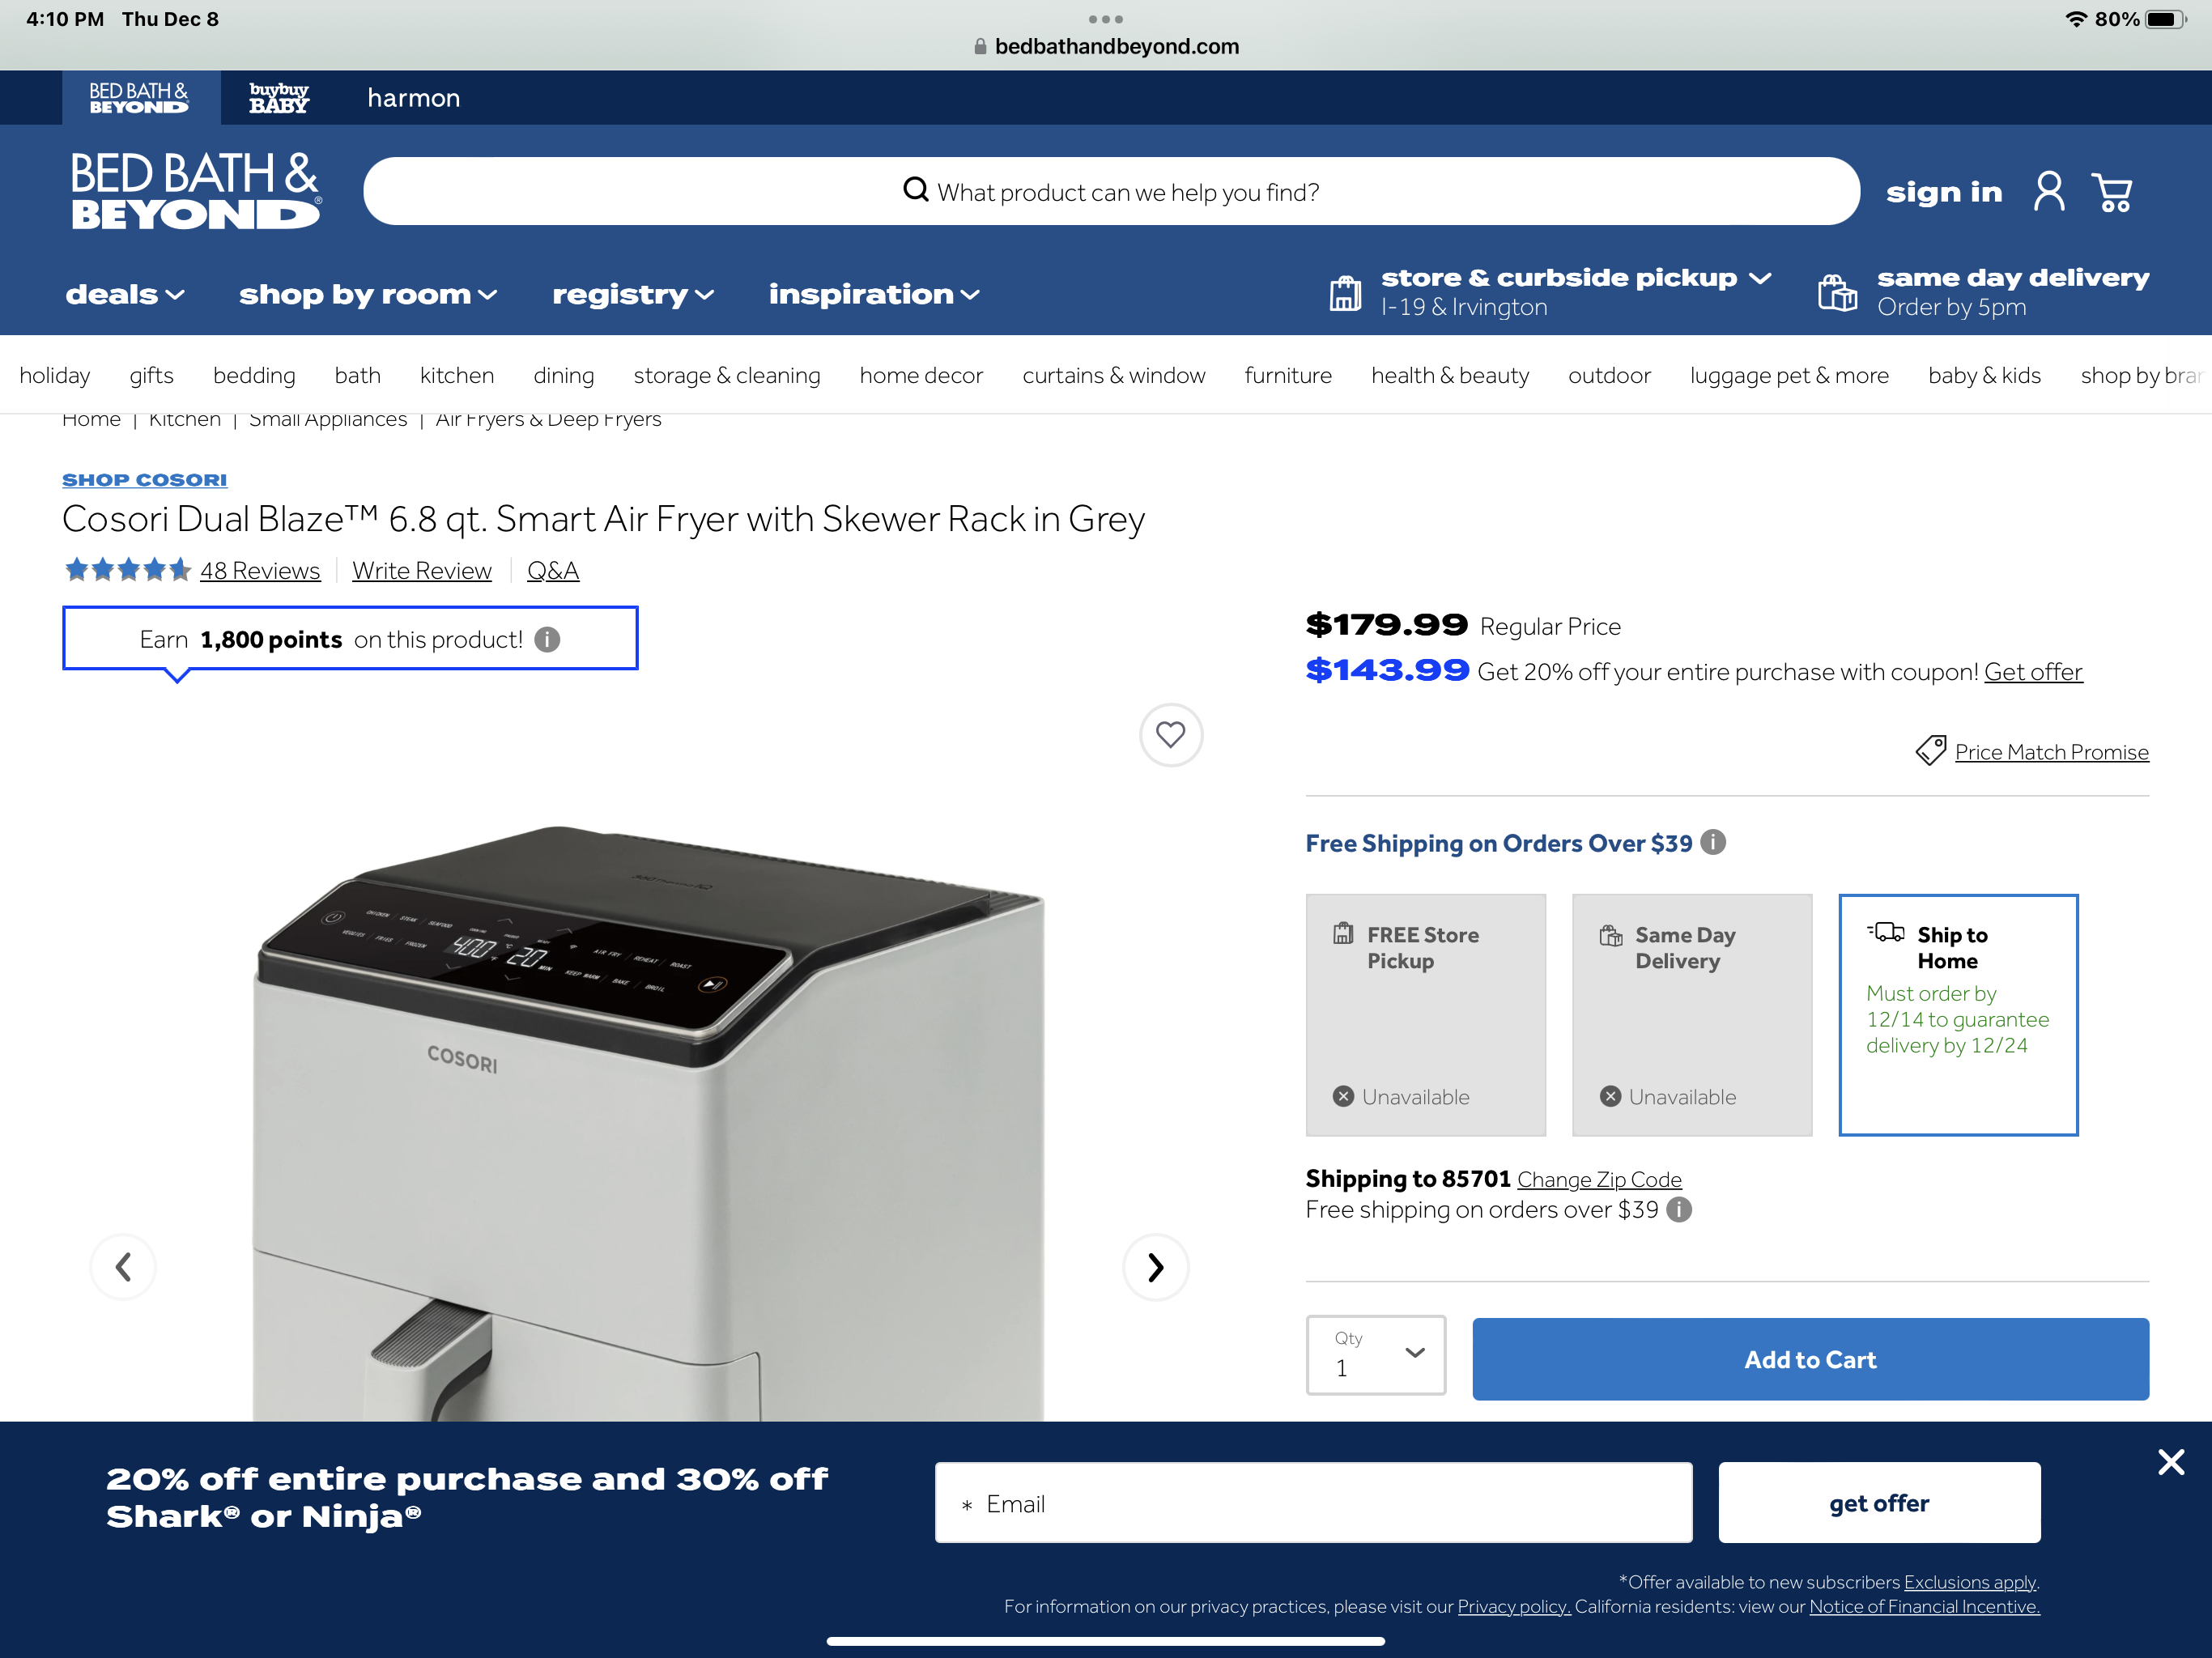Select Same Day Delivery option
The image size is (2212, 1658).
(1692, 1015)
